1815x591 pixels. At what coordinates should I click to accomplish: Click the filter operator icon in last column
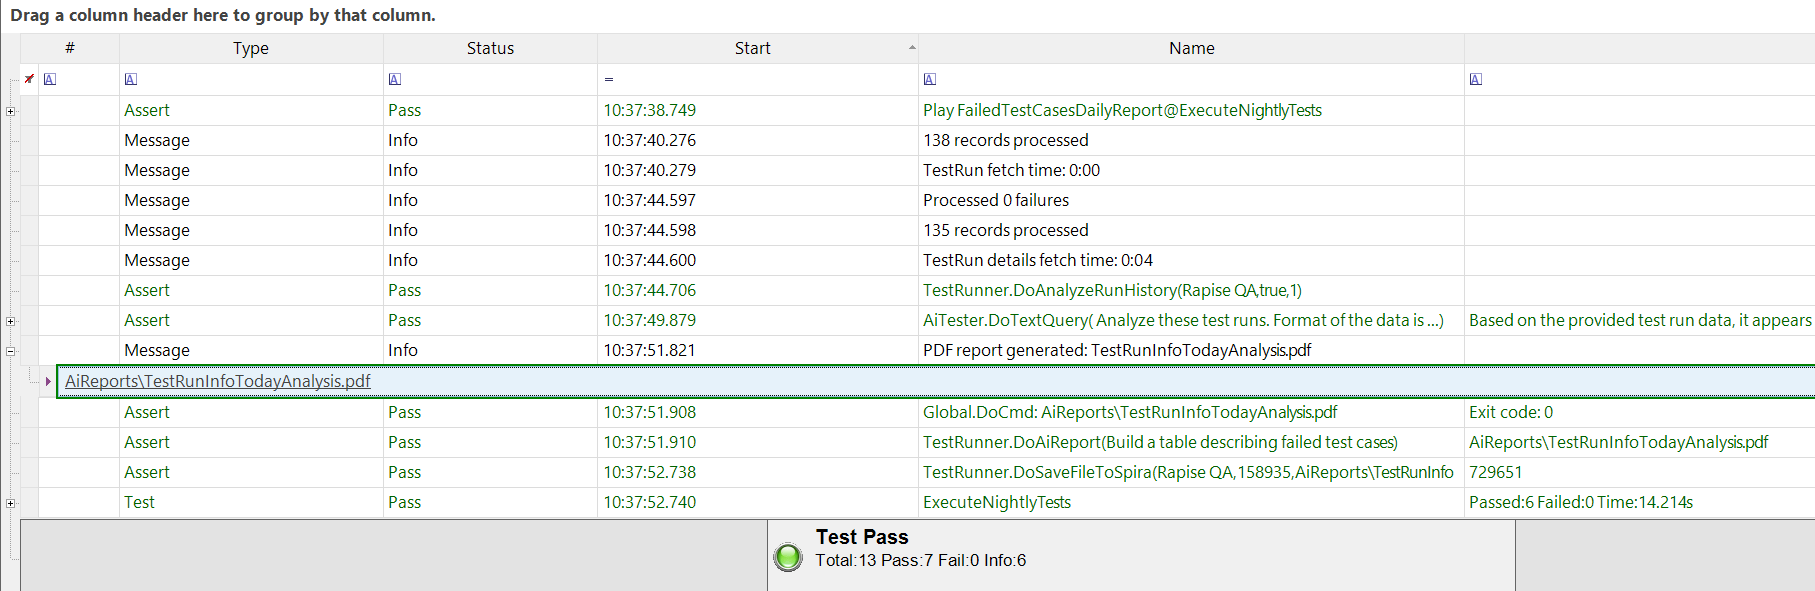click(1475, 79)
